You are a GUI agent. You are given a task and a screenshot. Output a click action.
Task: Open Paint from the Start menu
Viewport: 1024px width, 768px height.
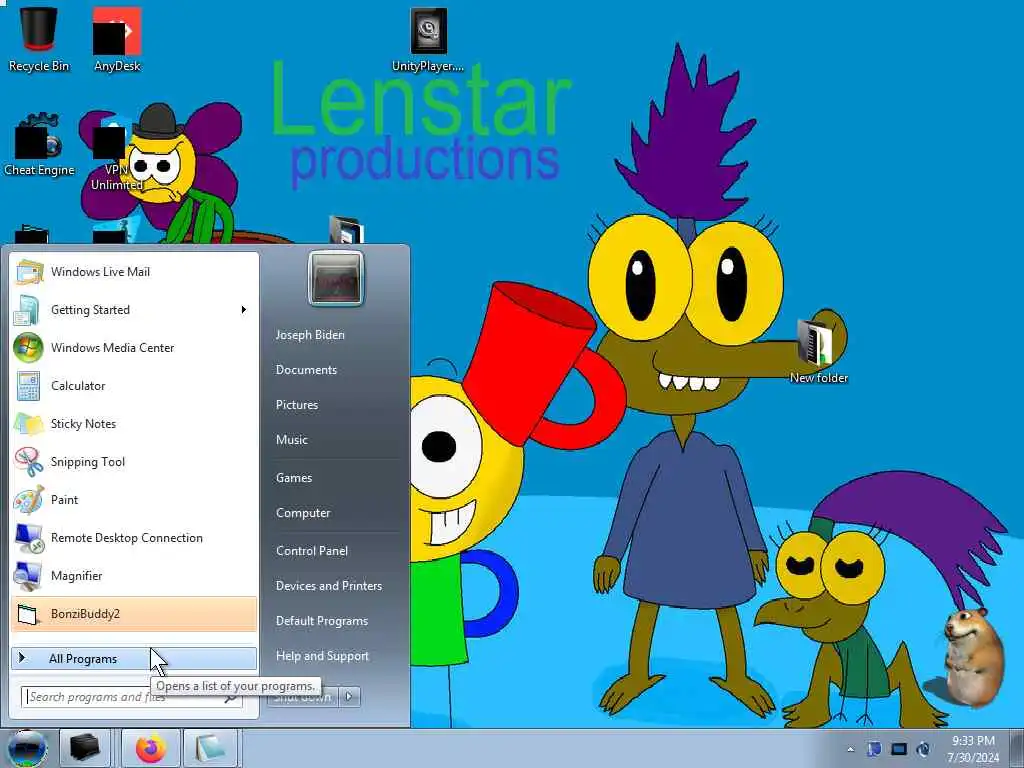(x=134, y=500)
